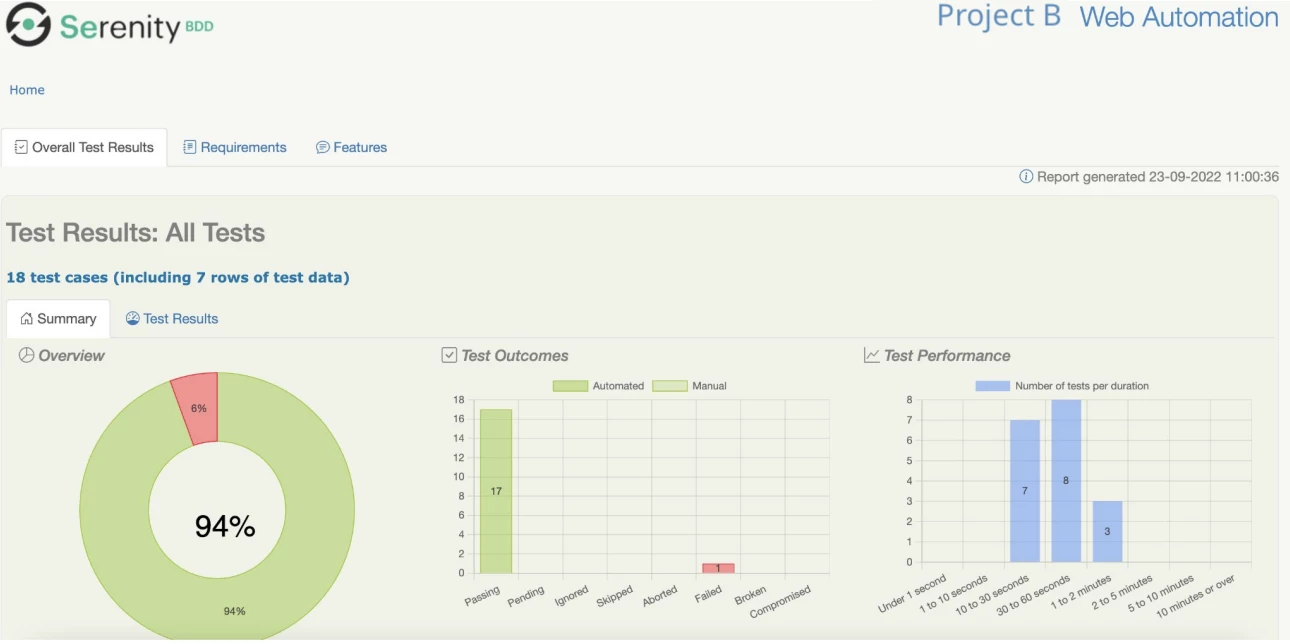Screen dimensions: 1290x644
Task: Click the info icon beside Report generated
Action: (x=1026, y=177)
